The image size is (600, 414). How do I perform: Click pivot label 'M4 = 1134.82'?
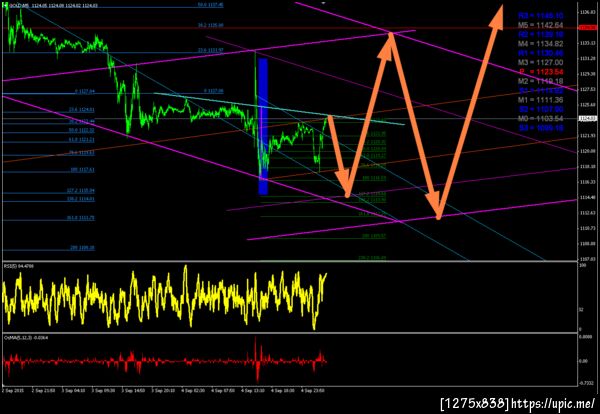(x=540, y=44)
